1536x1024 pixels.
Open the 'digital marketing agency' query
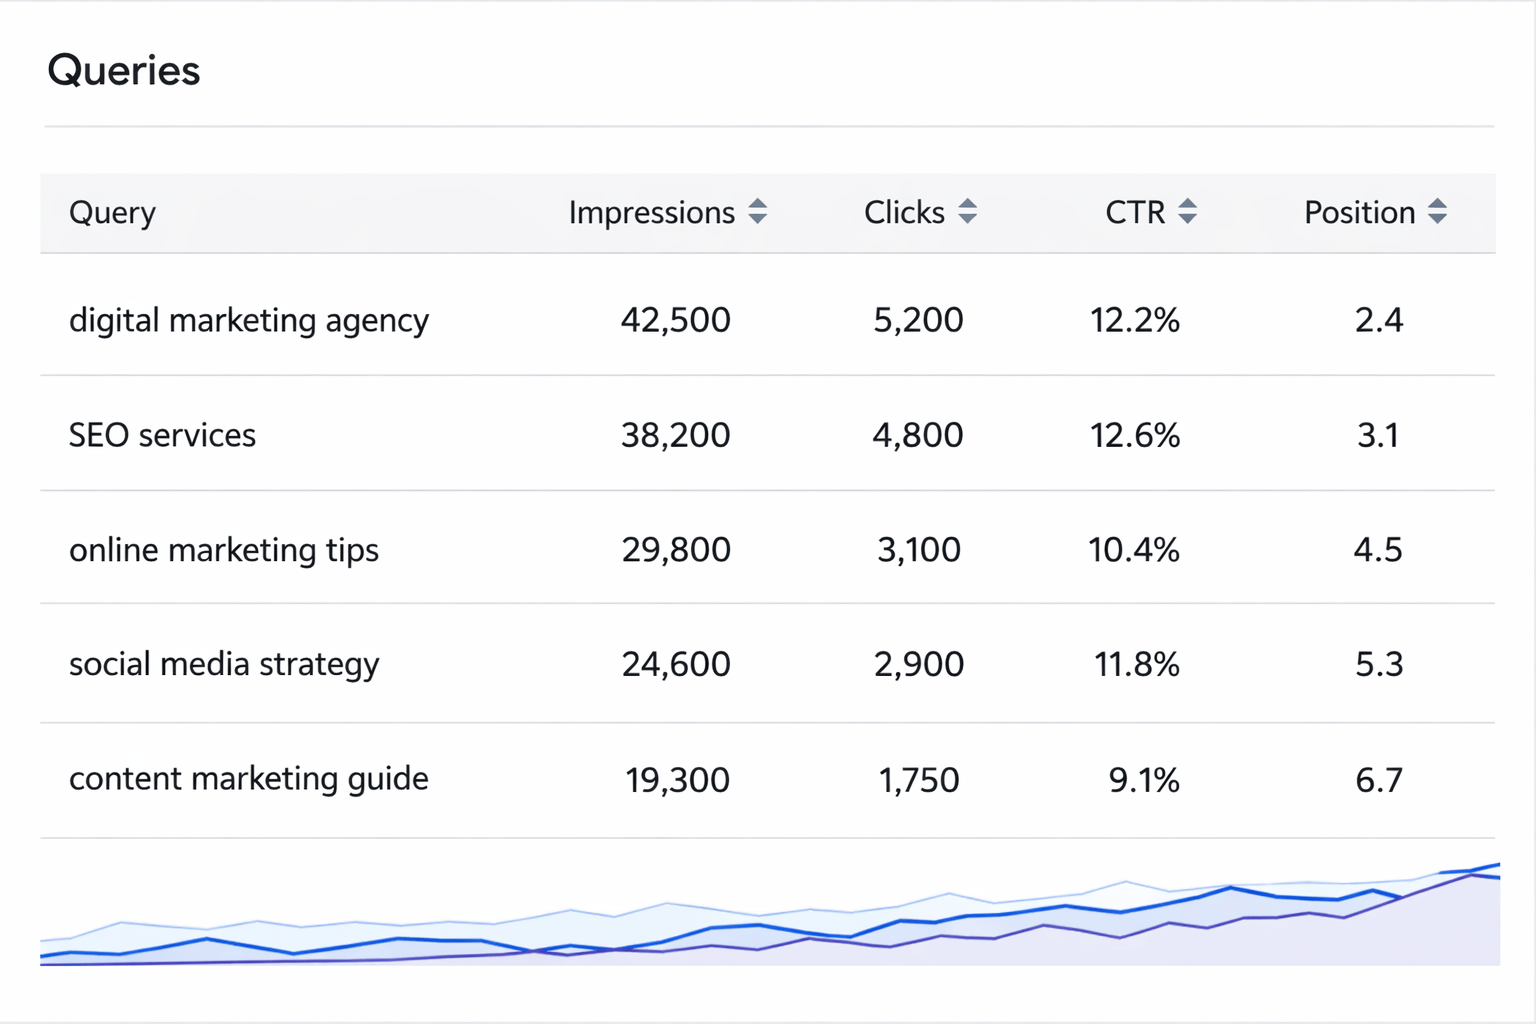248,320
